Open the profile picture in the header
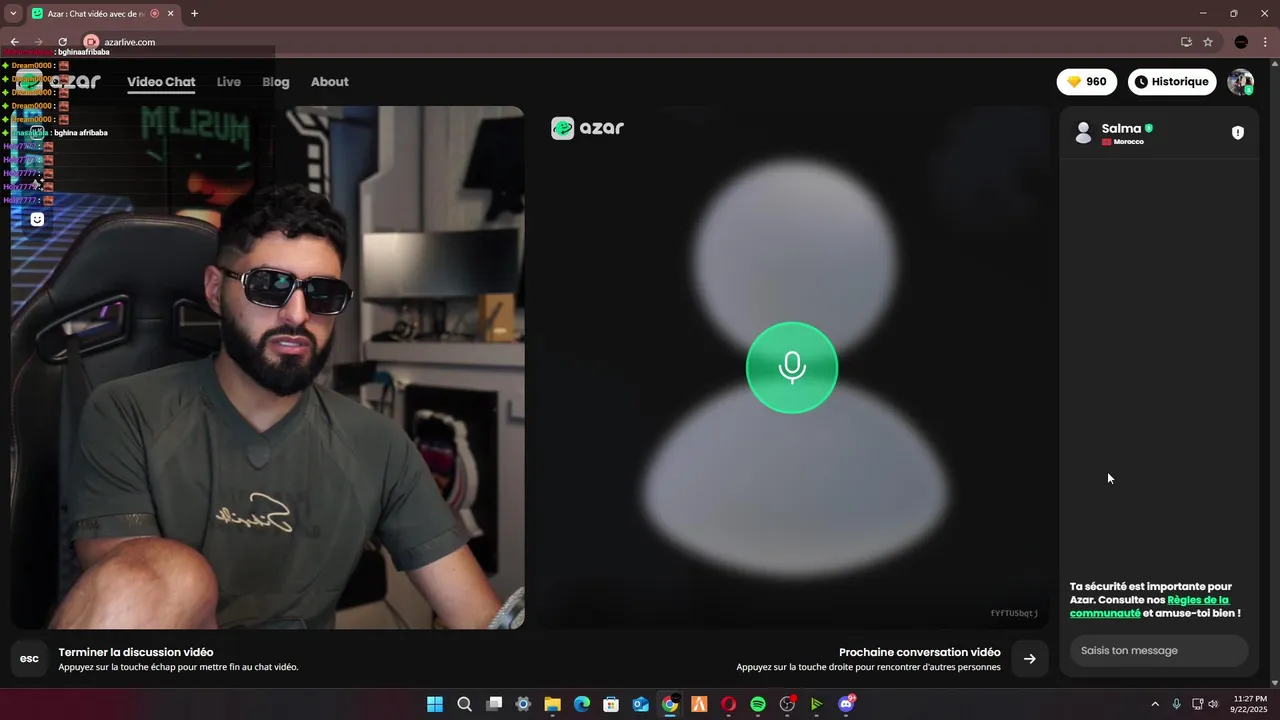The height and width of the screenshot is (720, 1280). coord(1241,82)
